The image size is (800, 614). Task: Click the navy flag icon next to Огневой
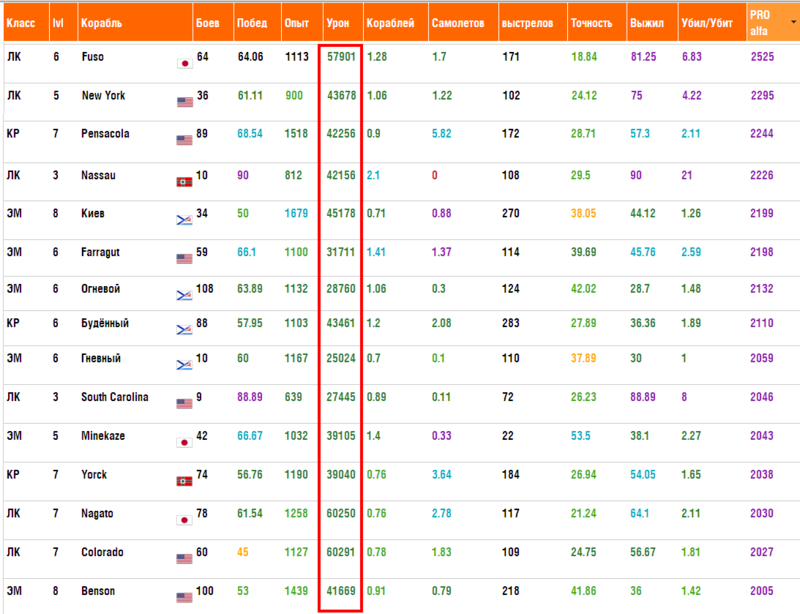click(x=185, y=295)
